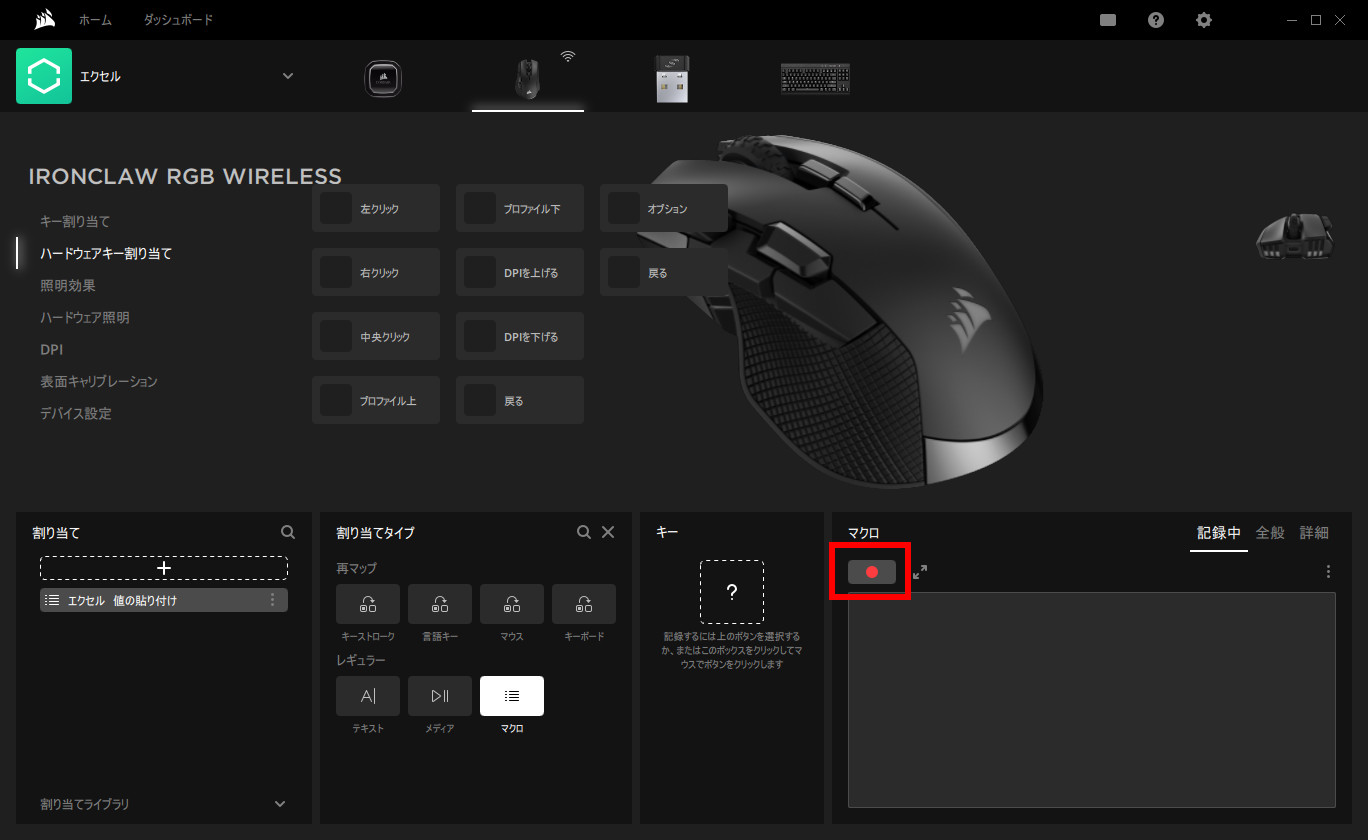This screenshot has width=1368, height=840.
Task: Select the 右クリック button assignment
Action: 376,272
